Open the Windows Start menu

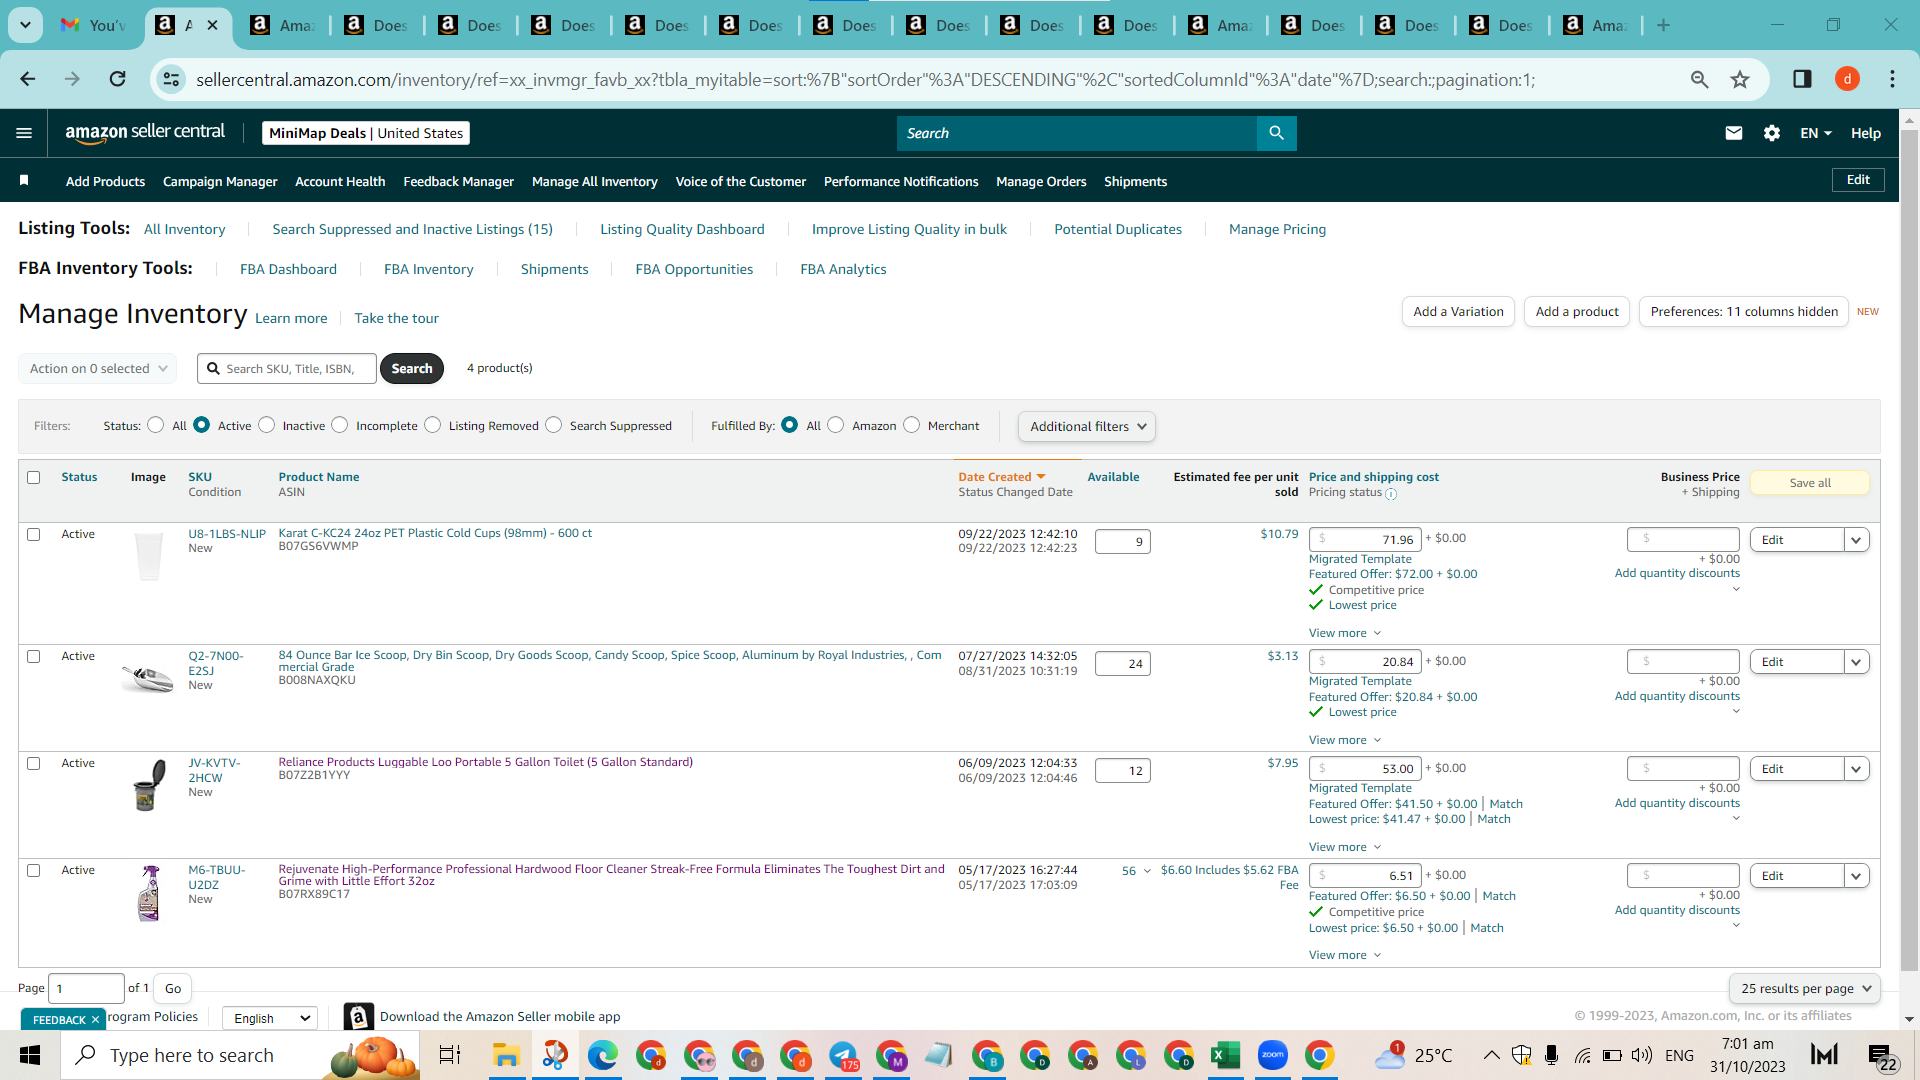30,1055
